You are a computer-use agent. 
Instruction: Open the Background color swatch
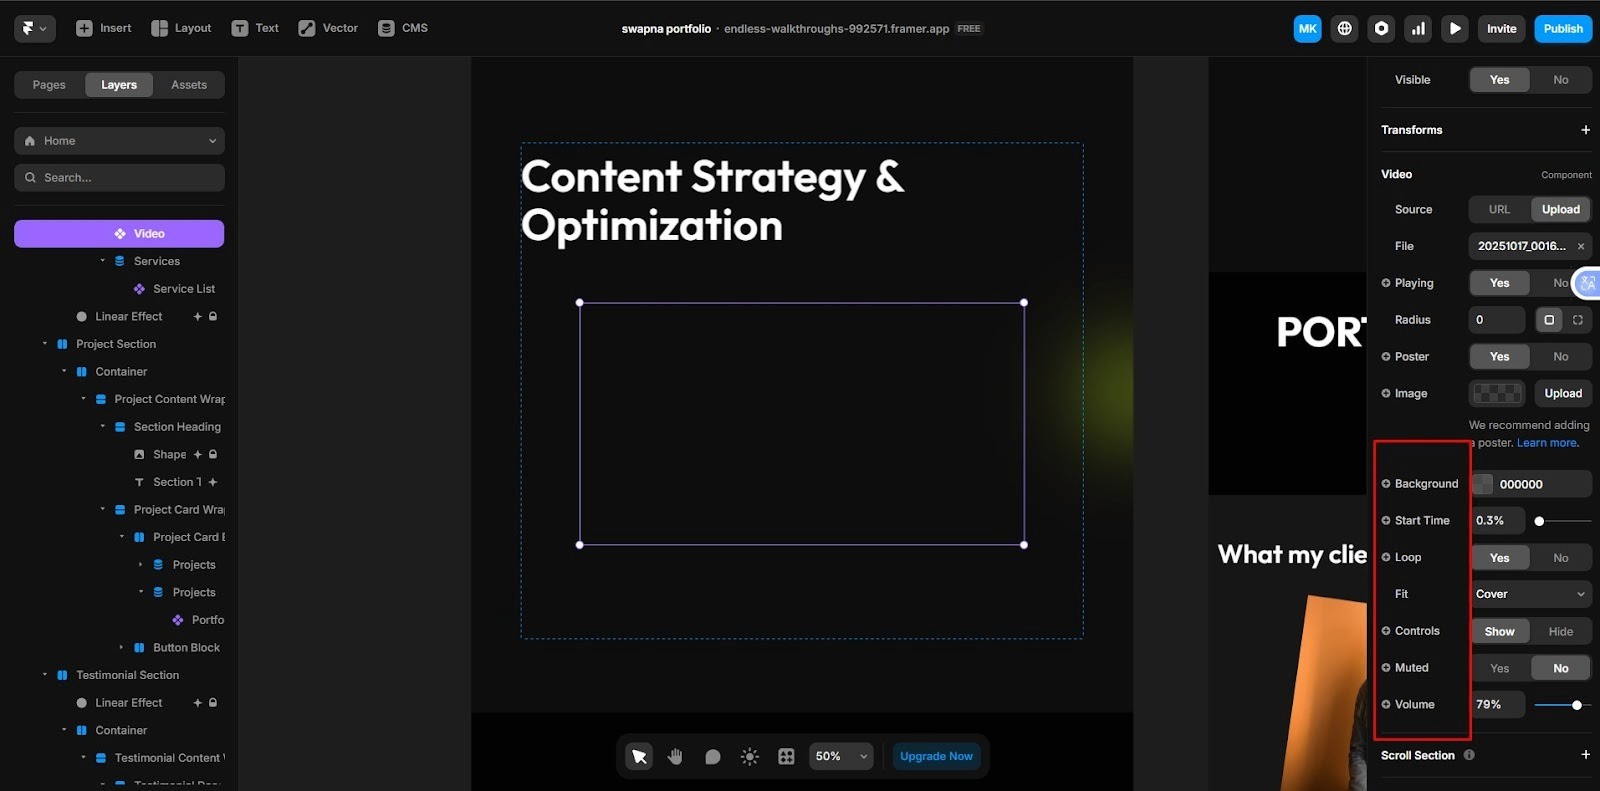1483,484
